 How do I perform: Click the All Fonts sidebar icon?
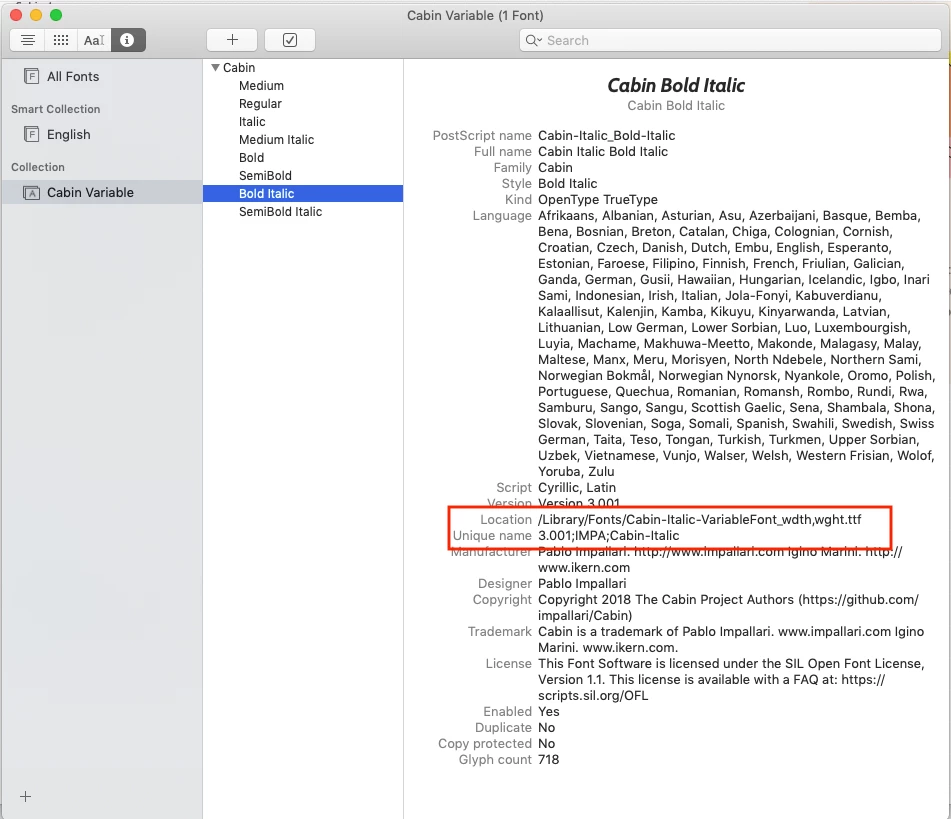31,76
